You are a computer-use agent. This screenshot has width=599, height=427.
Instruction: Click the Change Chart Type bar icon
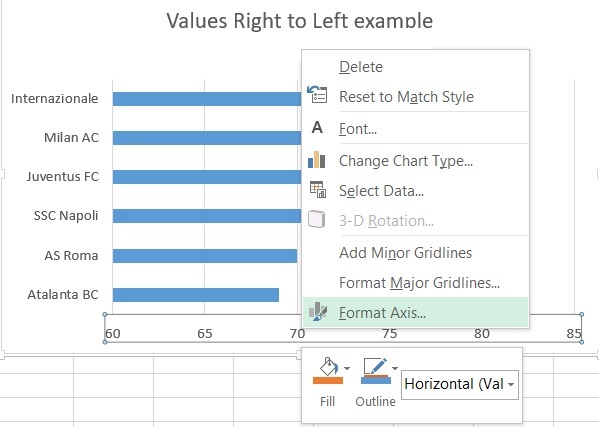point(317,160)
